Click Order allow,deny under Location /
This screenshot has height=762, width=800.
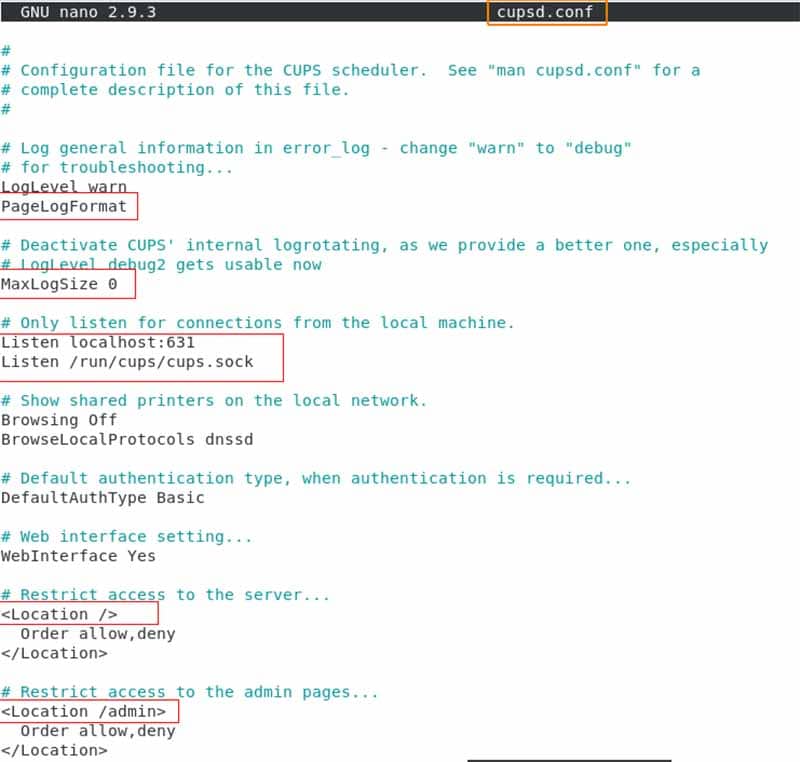point(98,634)
